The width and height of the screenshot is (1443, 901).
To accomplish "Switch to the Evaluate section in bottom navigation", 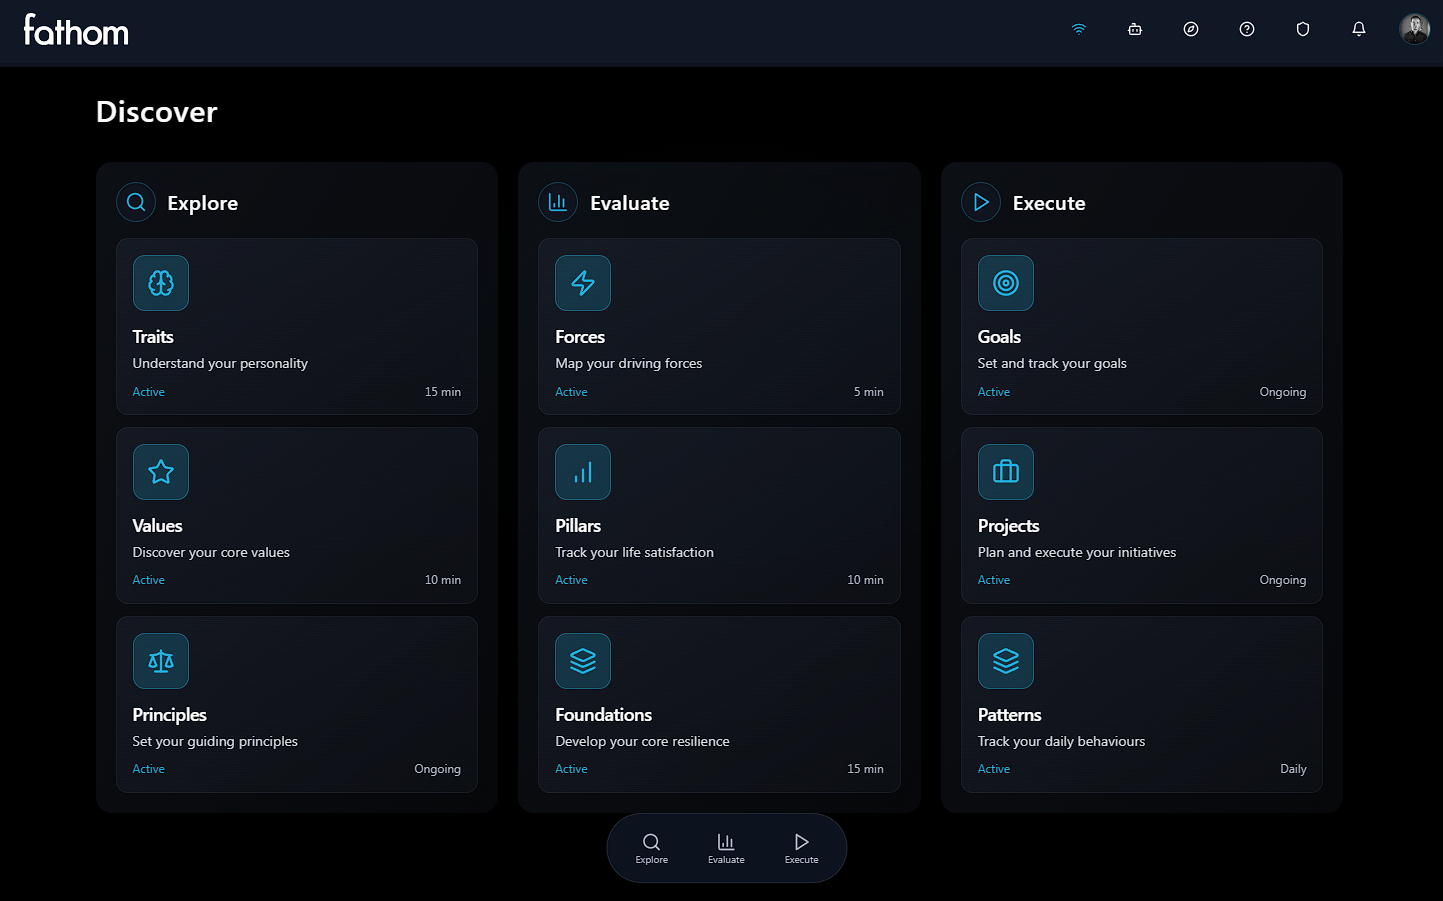I will [x=726, y=847].
